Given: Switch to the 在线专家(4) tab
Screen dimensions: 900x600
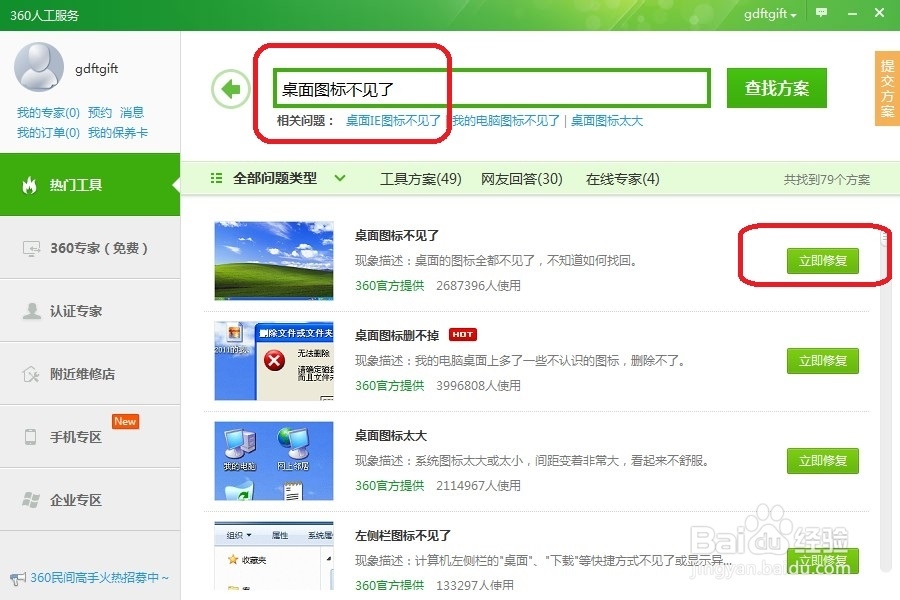Looking at the screenshot, I should coord(622,179).
